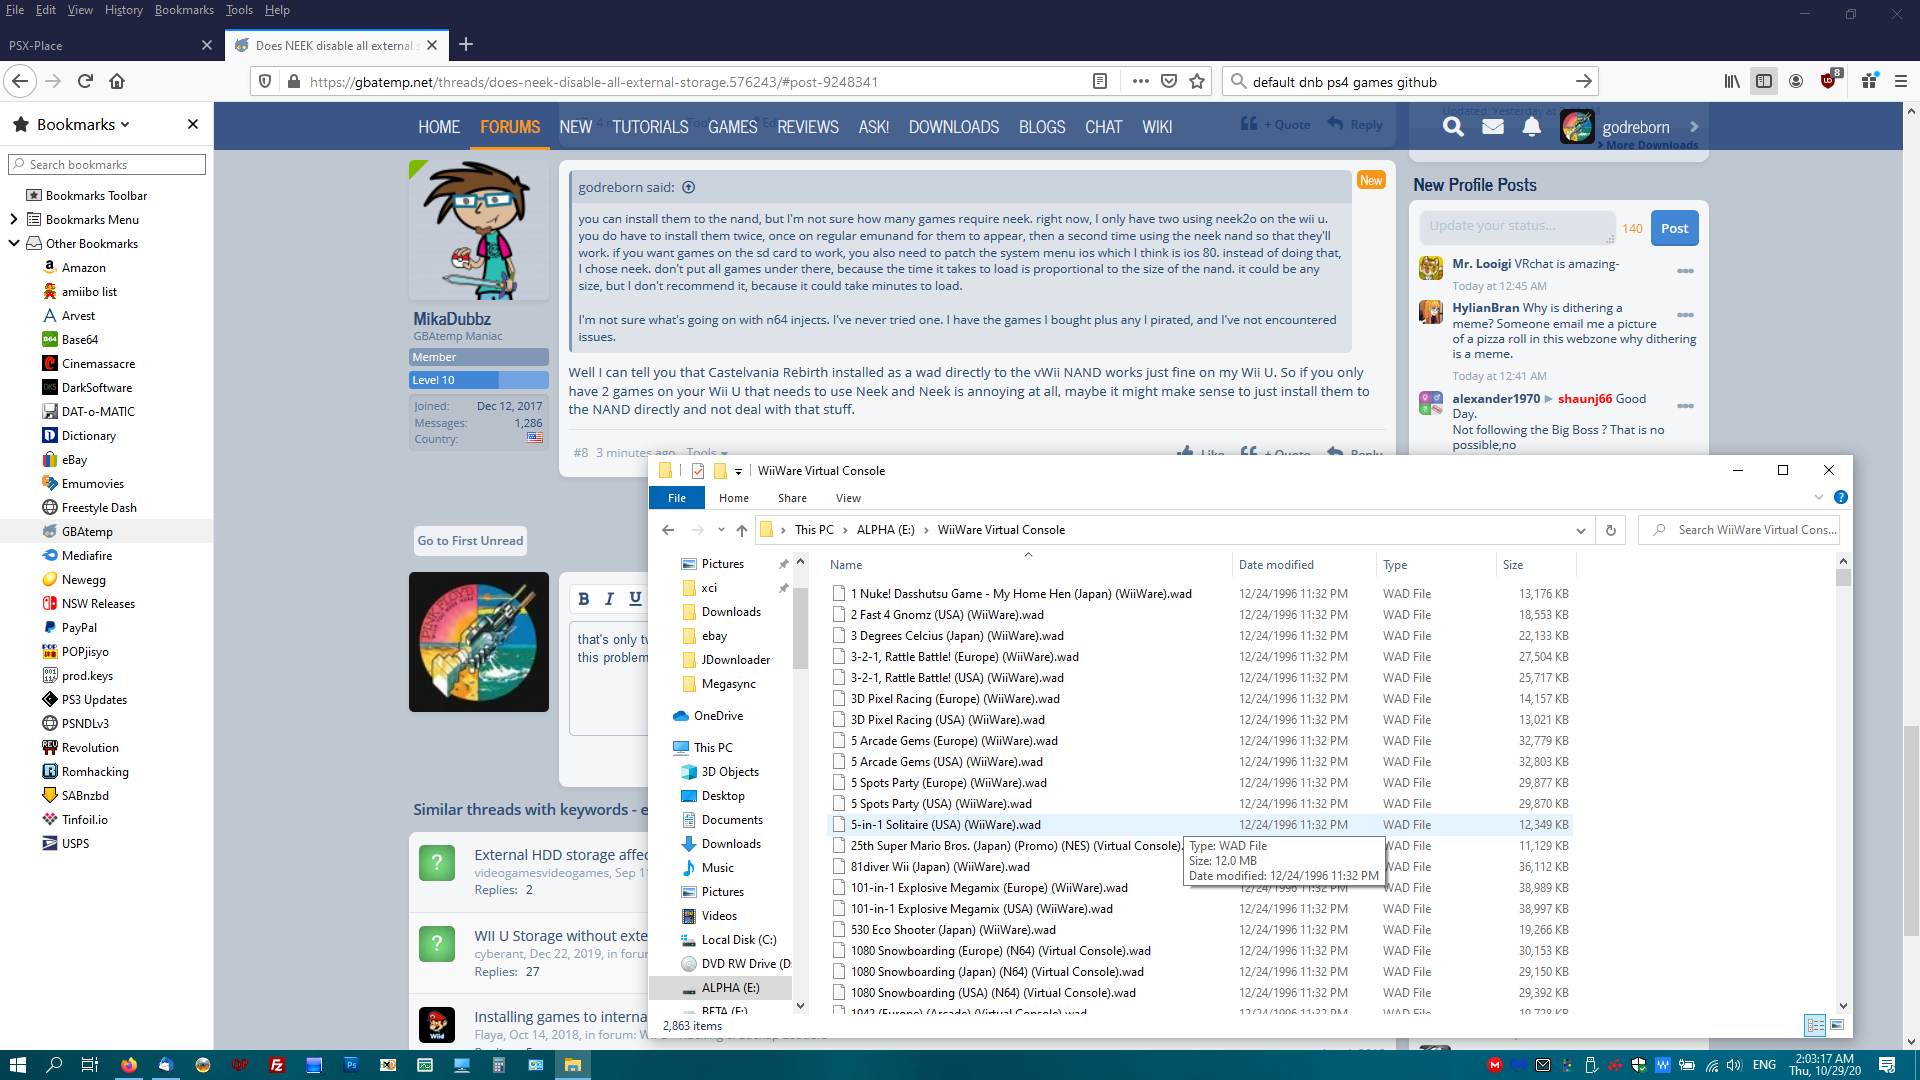1920x1080 pixels.
Task: Open the Firefox History menu
Action: pyautogui.click(x=123, y=10)
